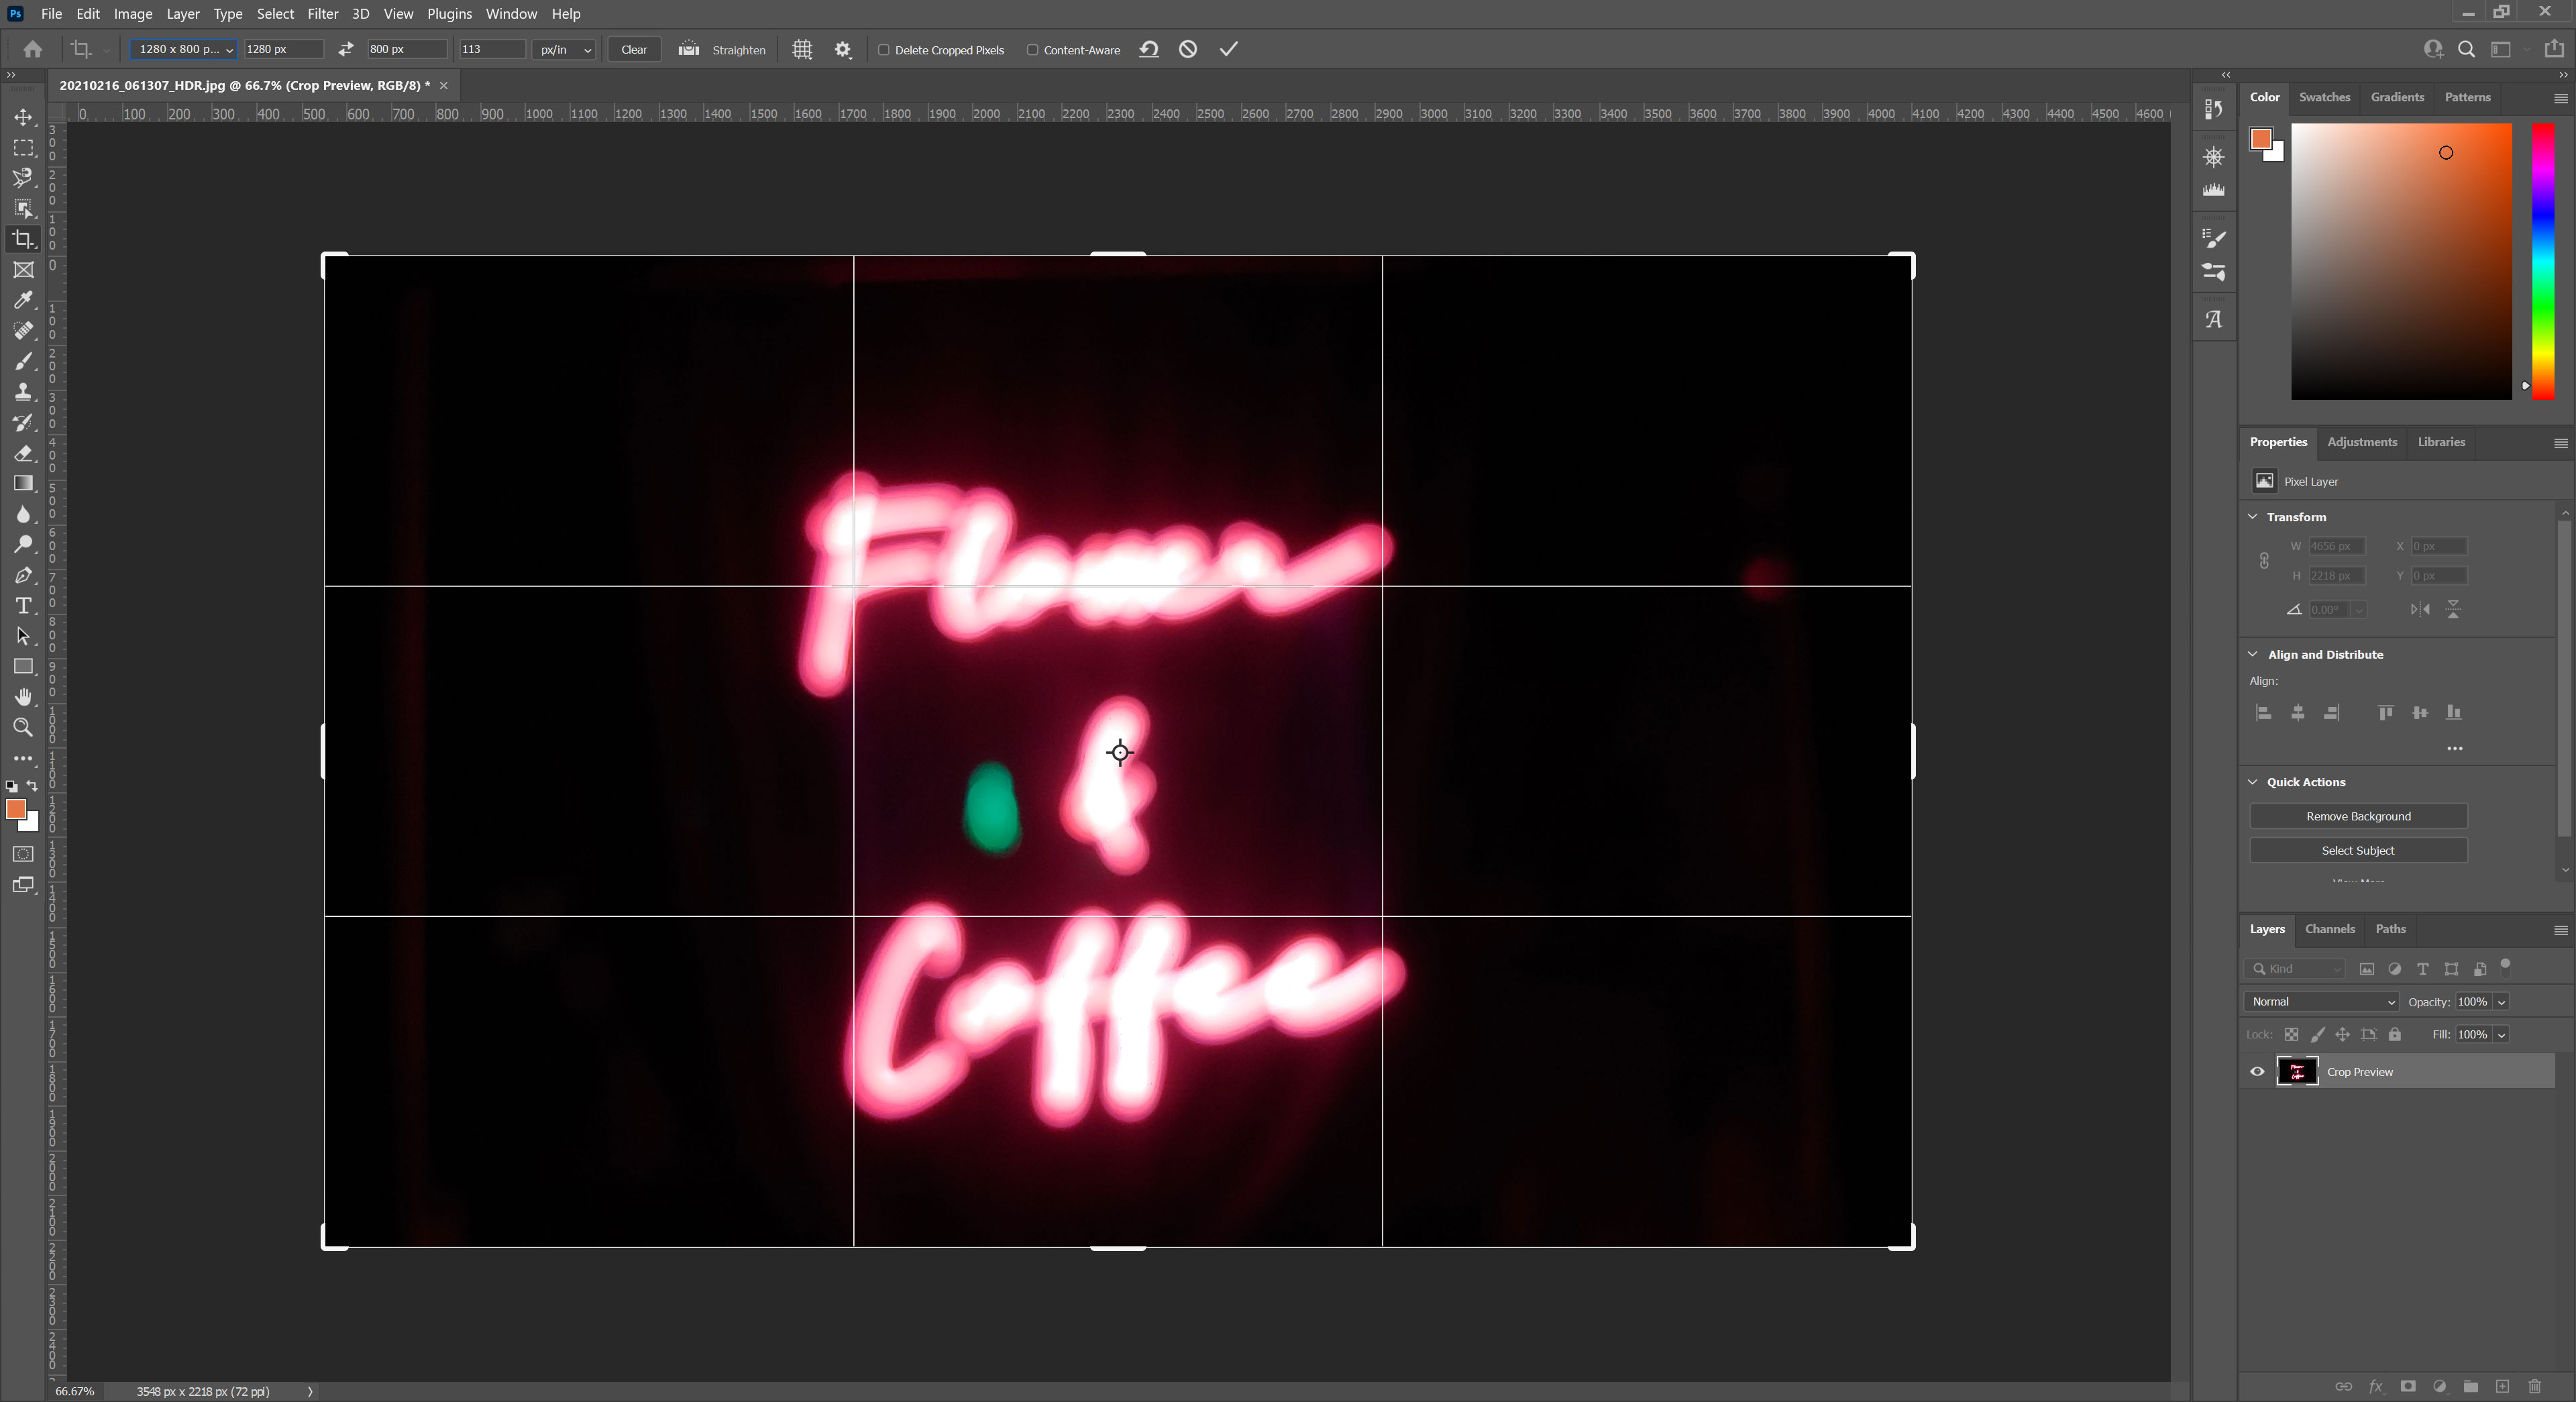
Task: Click the Clear button
Action: (634, 49)
